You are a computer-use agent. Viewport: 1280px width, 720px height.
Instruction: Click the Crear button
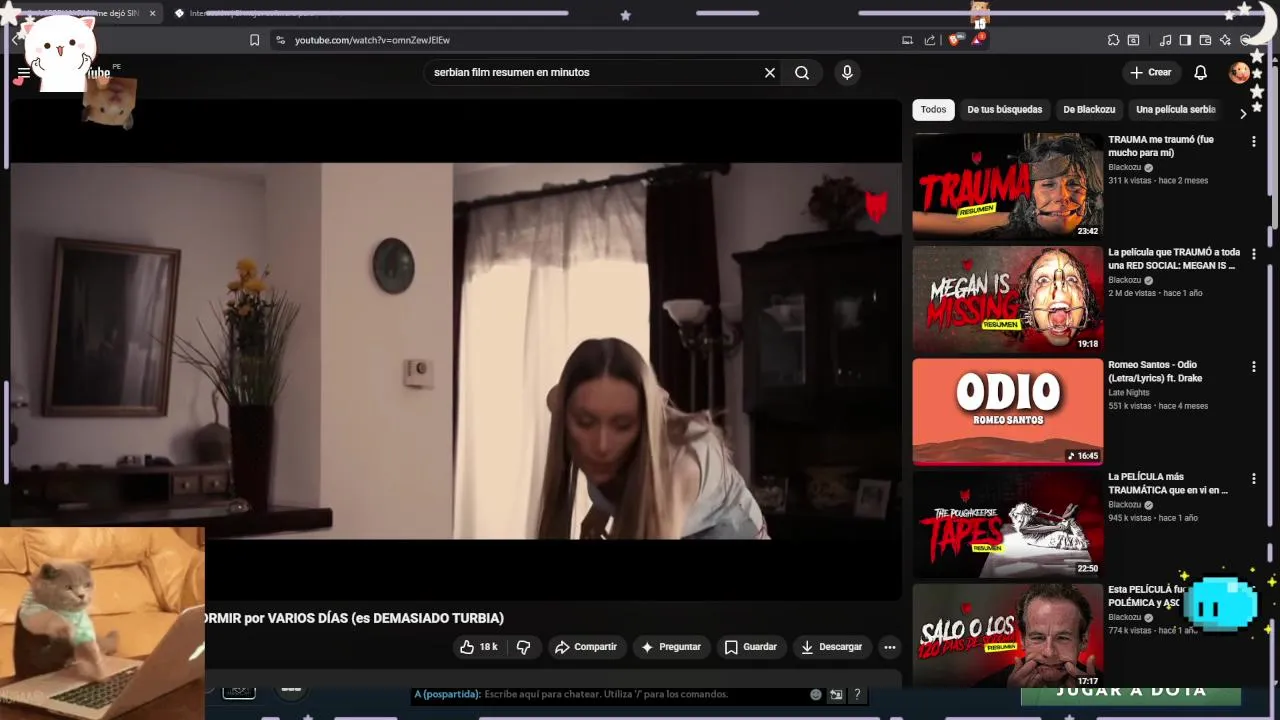(1150, 72)
